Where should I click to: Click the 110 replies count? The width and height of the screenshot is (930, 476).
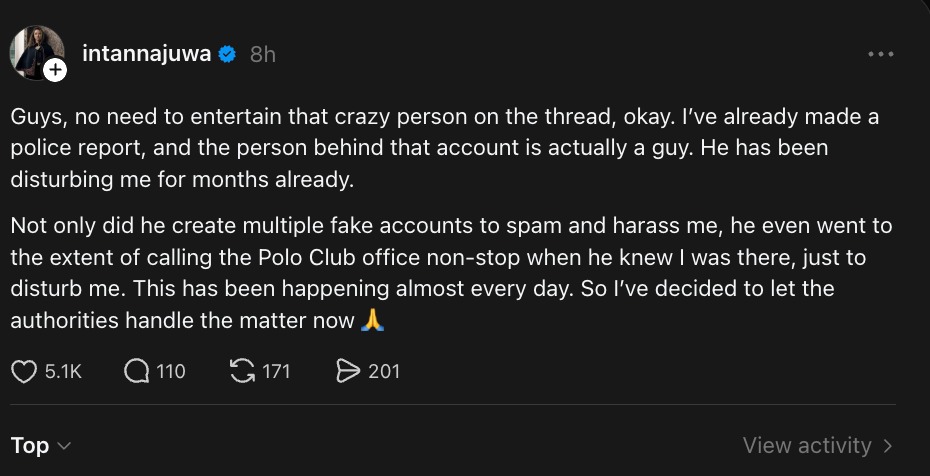(171, 371)
